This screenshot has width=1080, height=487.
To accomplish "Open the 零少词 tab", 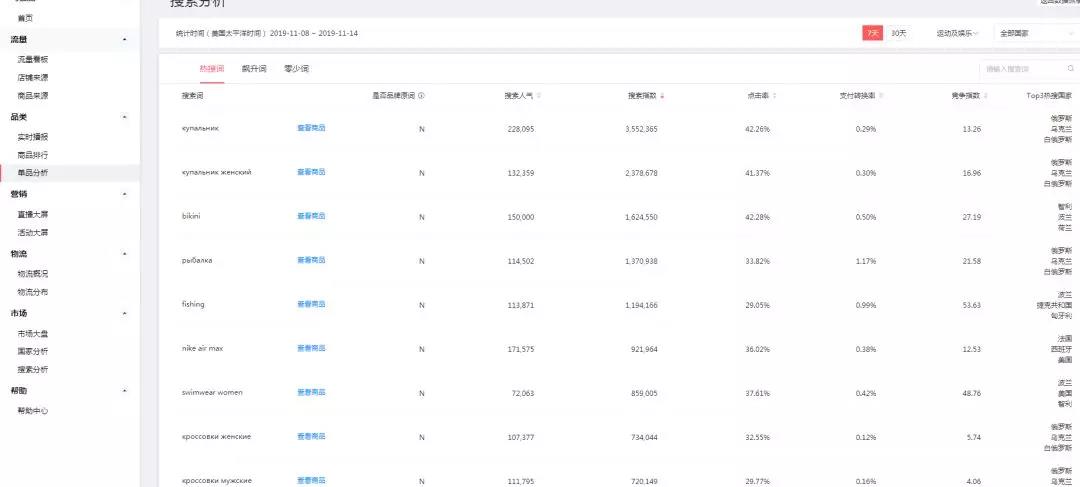I will pos(296,69).
